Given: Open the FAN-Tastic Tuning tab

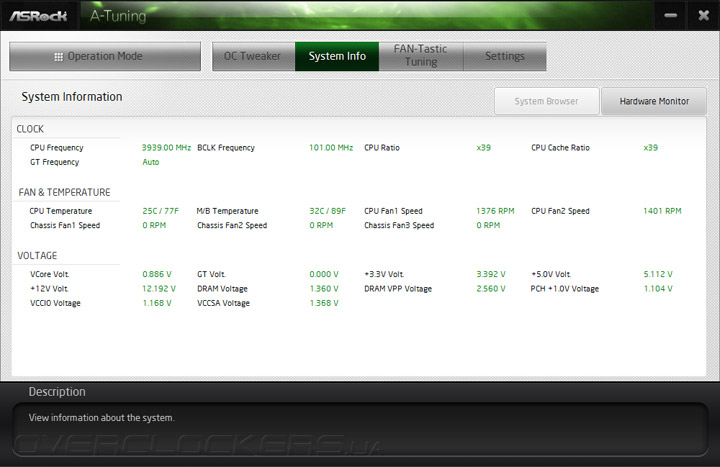Looking at the screenshot, I should click(x=421, y=56).
